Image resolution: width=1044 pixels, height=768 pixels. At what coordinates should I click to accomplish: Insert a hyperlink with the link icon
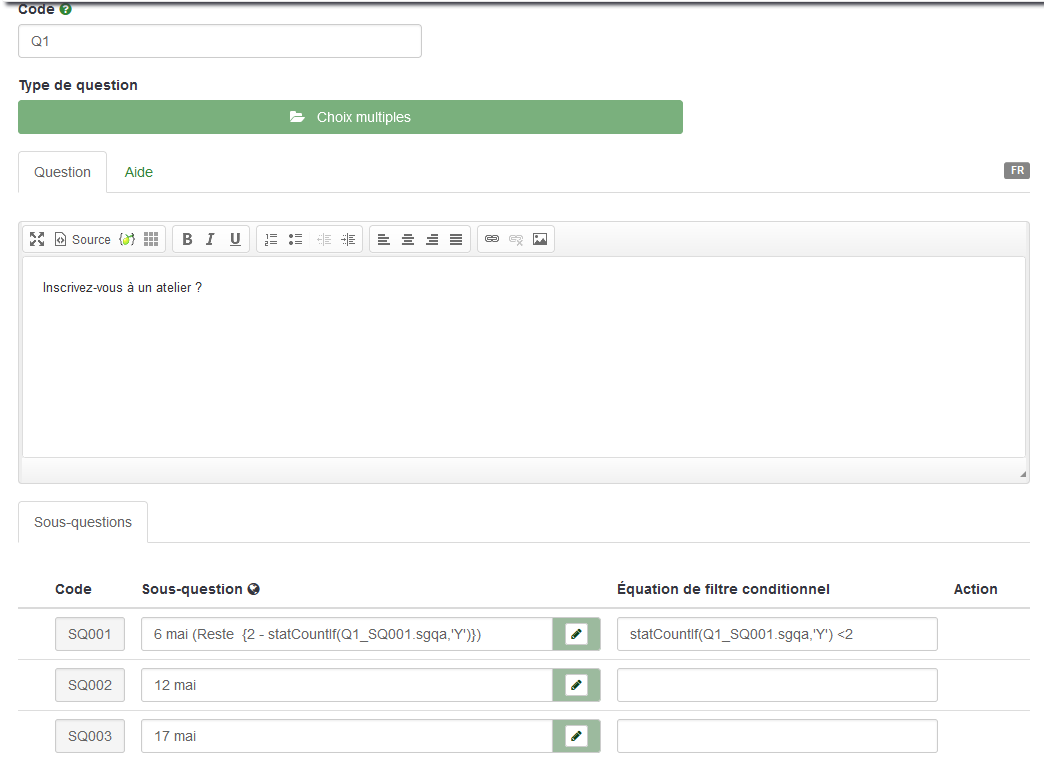coord(492,239)
